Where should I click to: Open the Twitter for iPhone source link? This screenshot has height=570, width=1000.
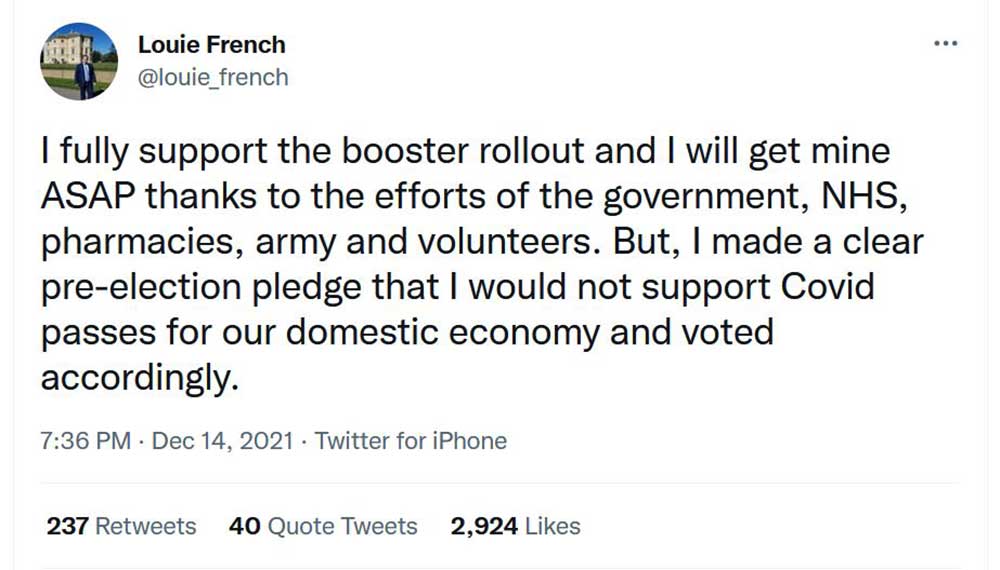point(411,441)
